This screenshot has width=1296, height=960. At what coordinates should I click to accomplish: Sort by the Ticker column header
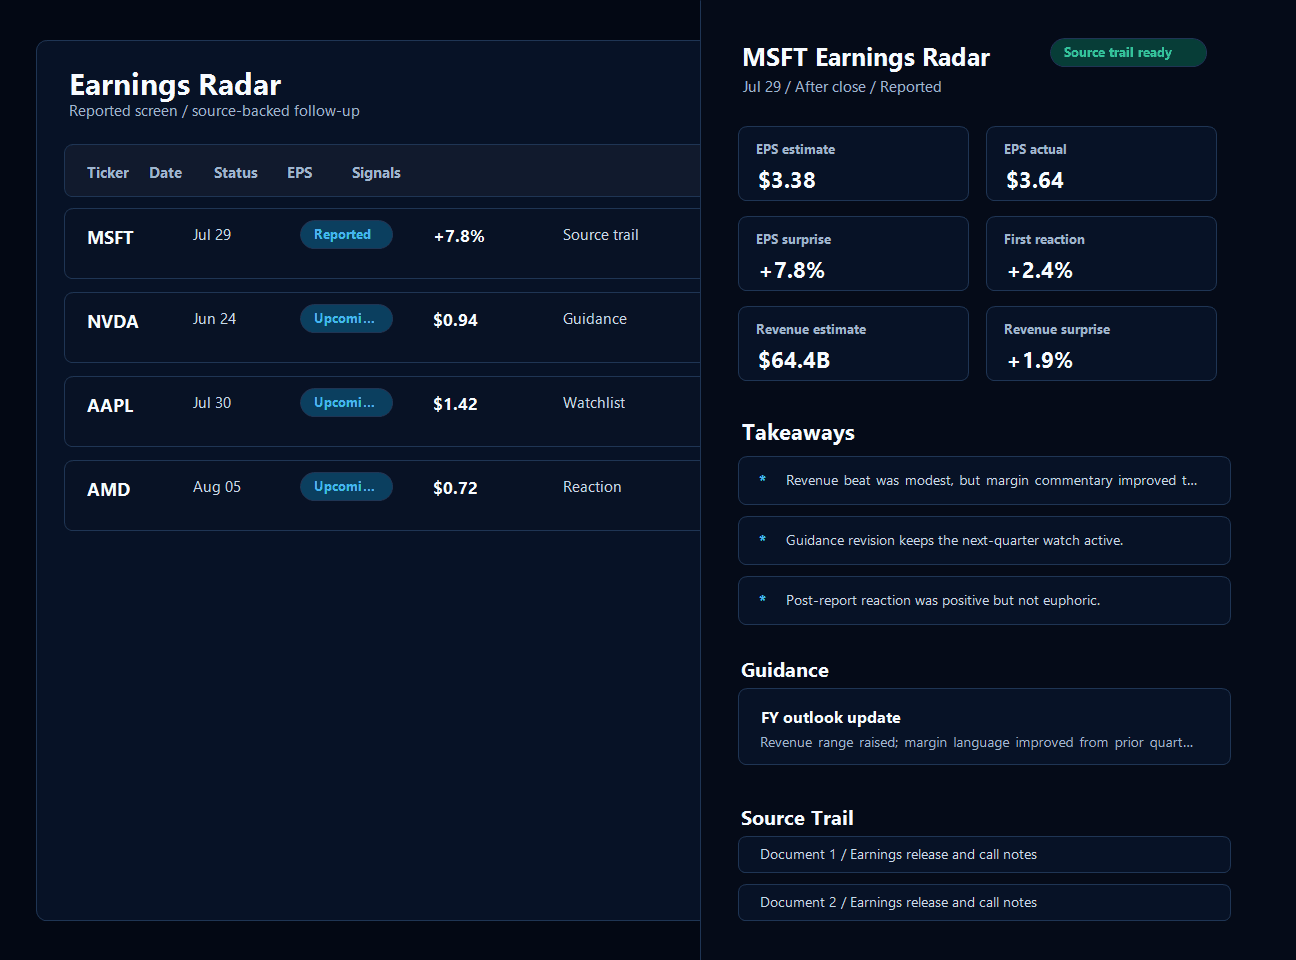[x=108, y=172]
